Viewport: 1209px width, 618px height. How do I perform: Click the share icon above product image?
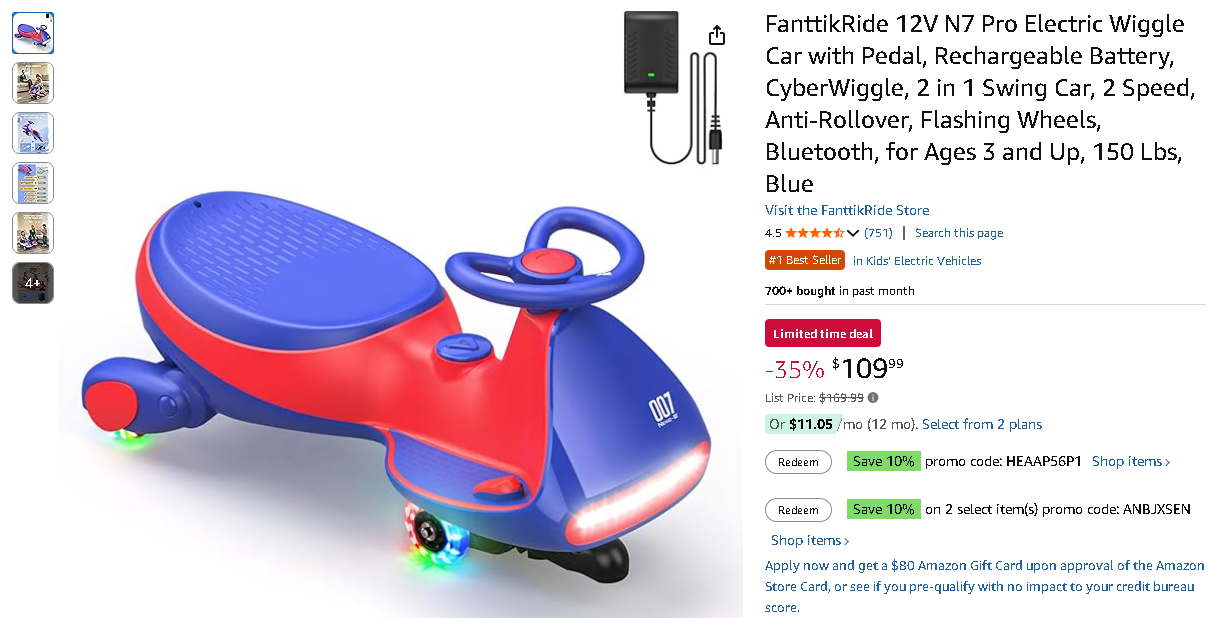716,36
